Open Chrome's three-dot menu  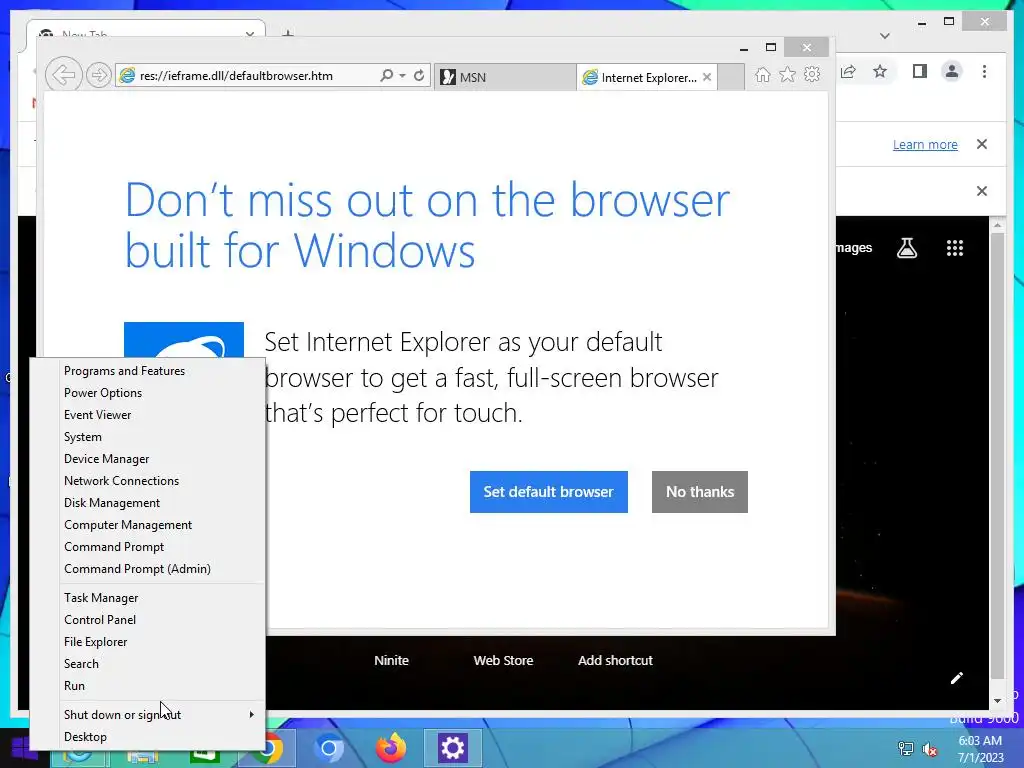[x=984, y=71]
